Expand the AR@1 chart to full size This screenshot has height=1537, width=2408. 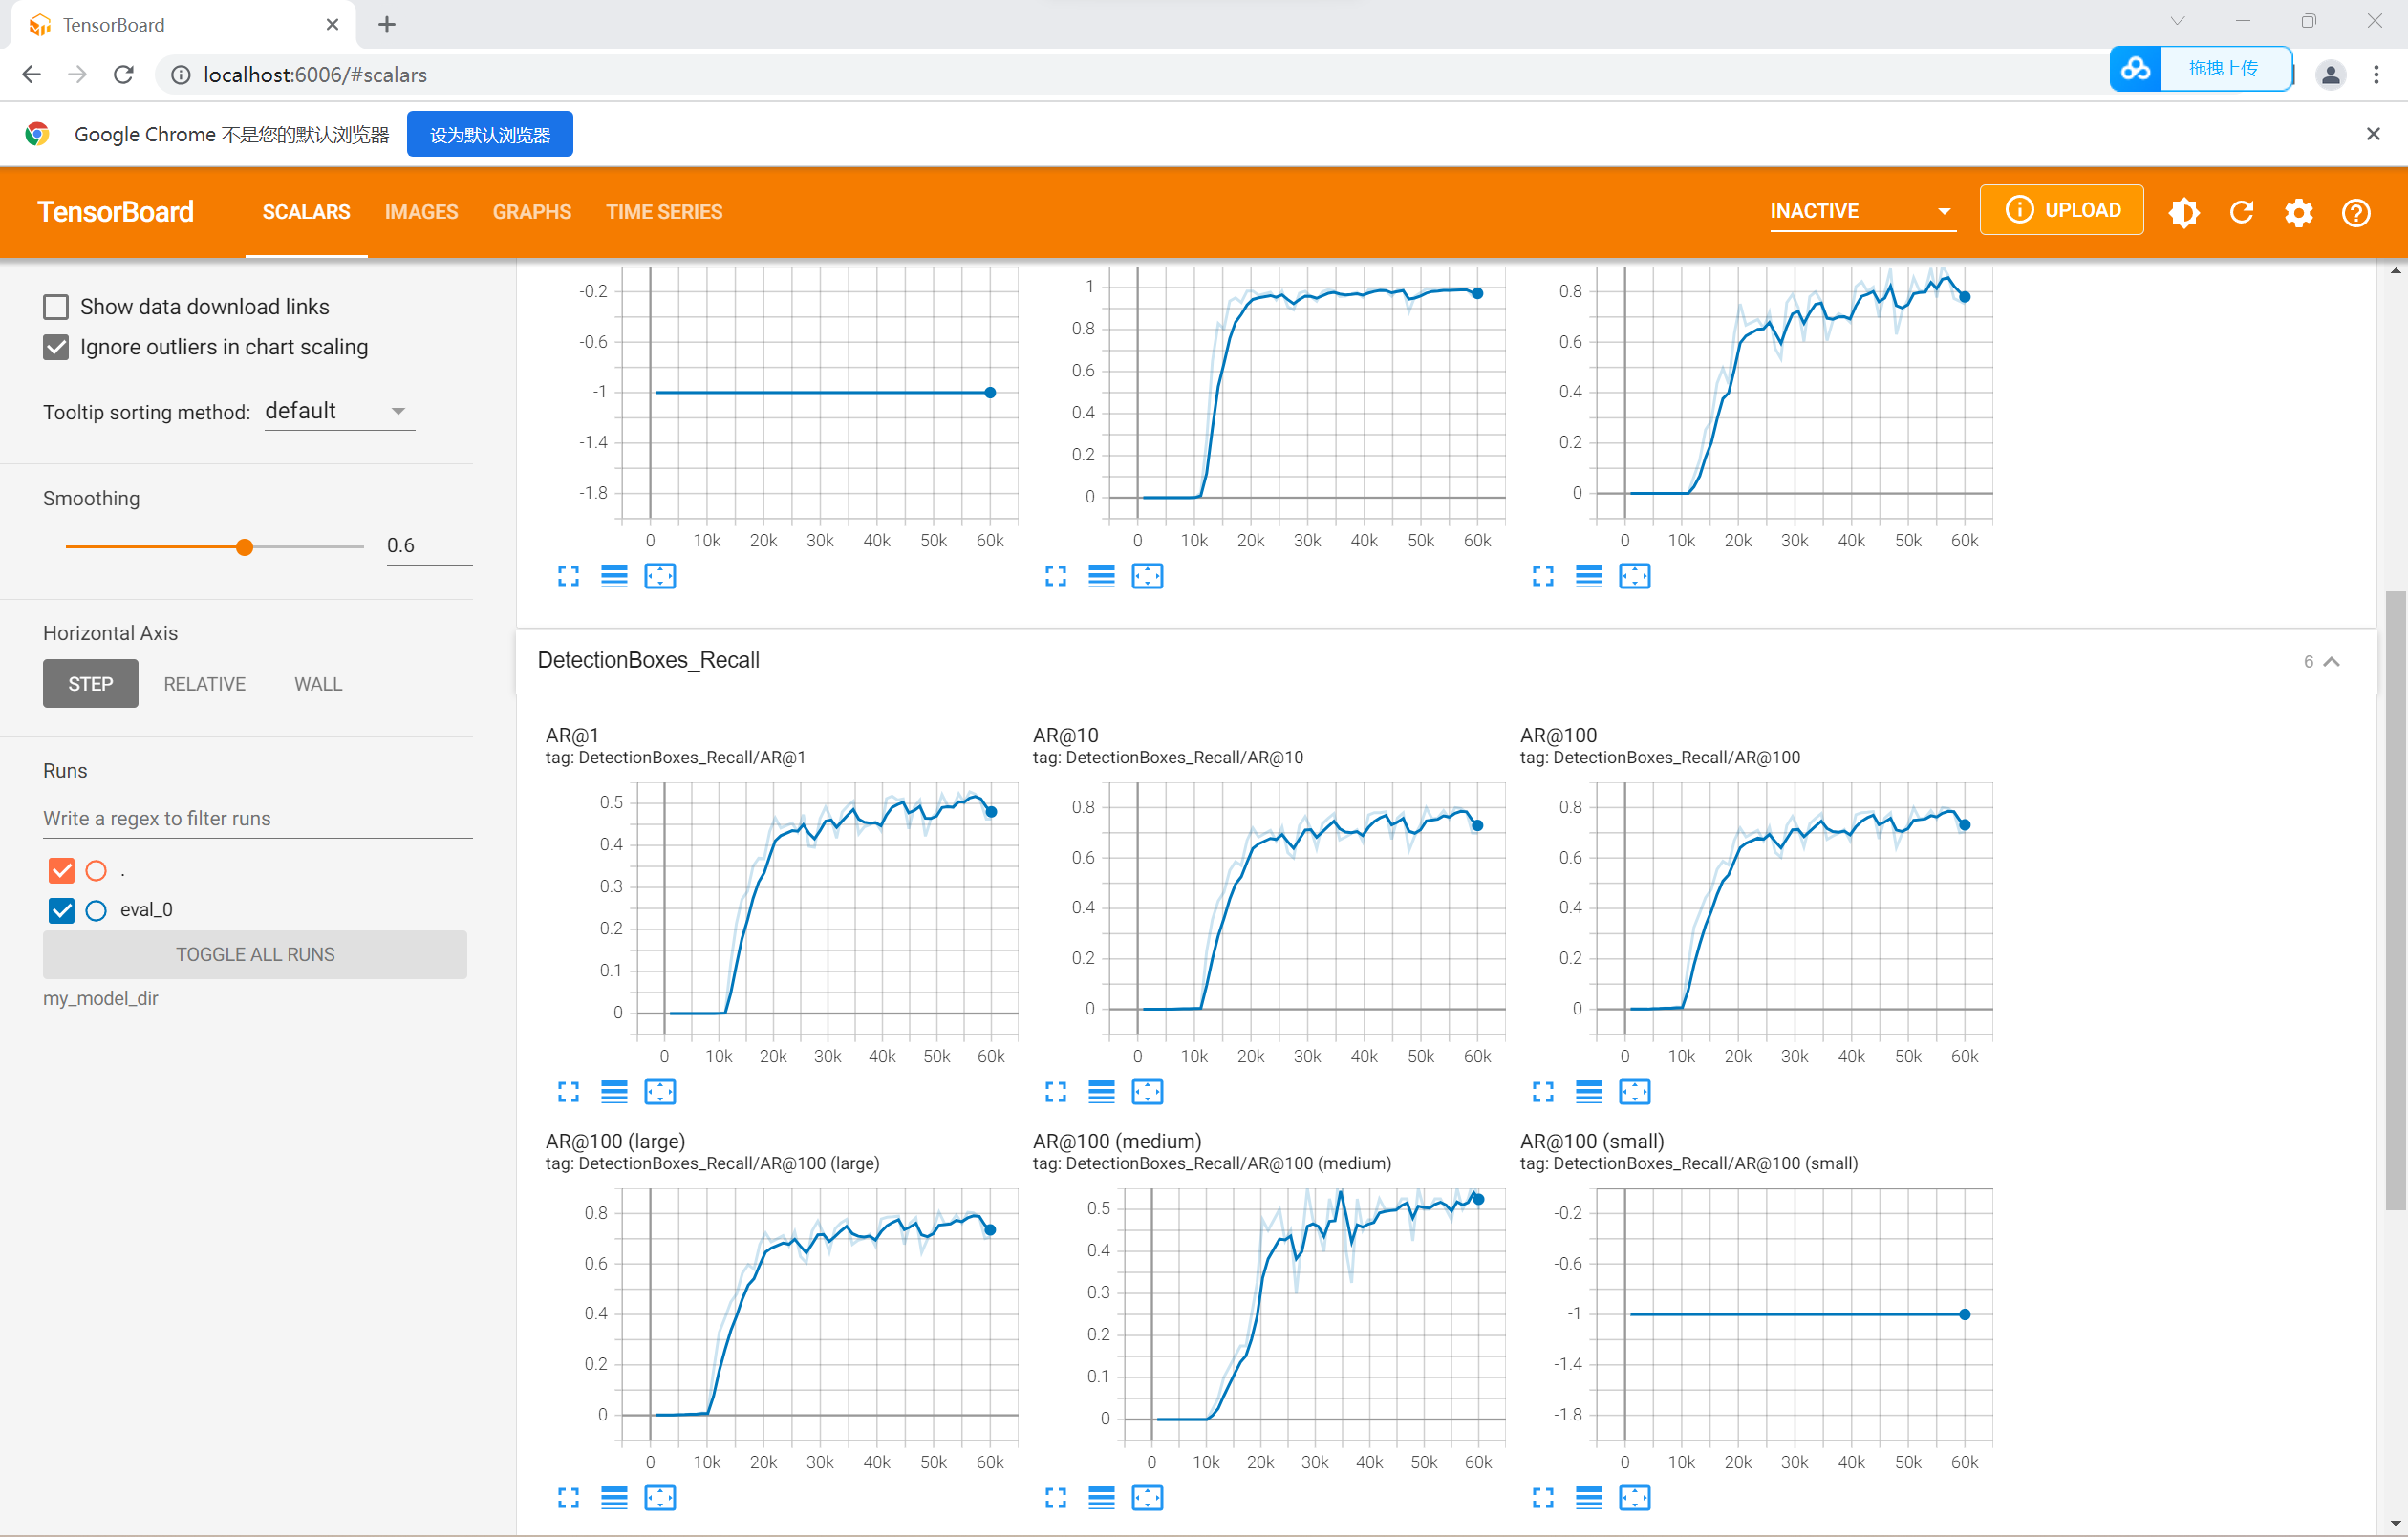click(x=568, y=1092)
